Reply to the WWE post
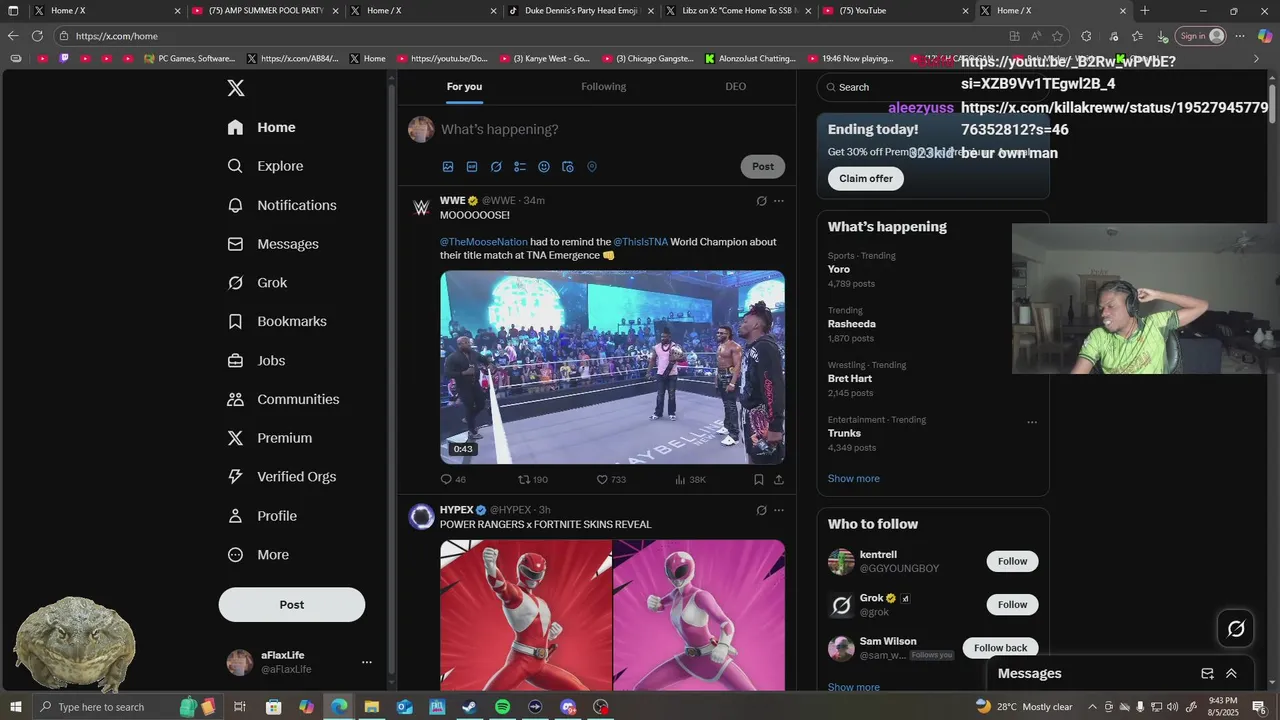1280x720 pixels. [453, 480]
